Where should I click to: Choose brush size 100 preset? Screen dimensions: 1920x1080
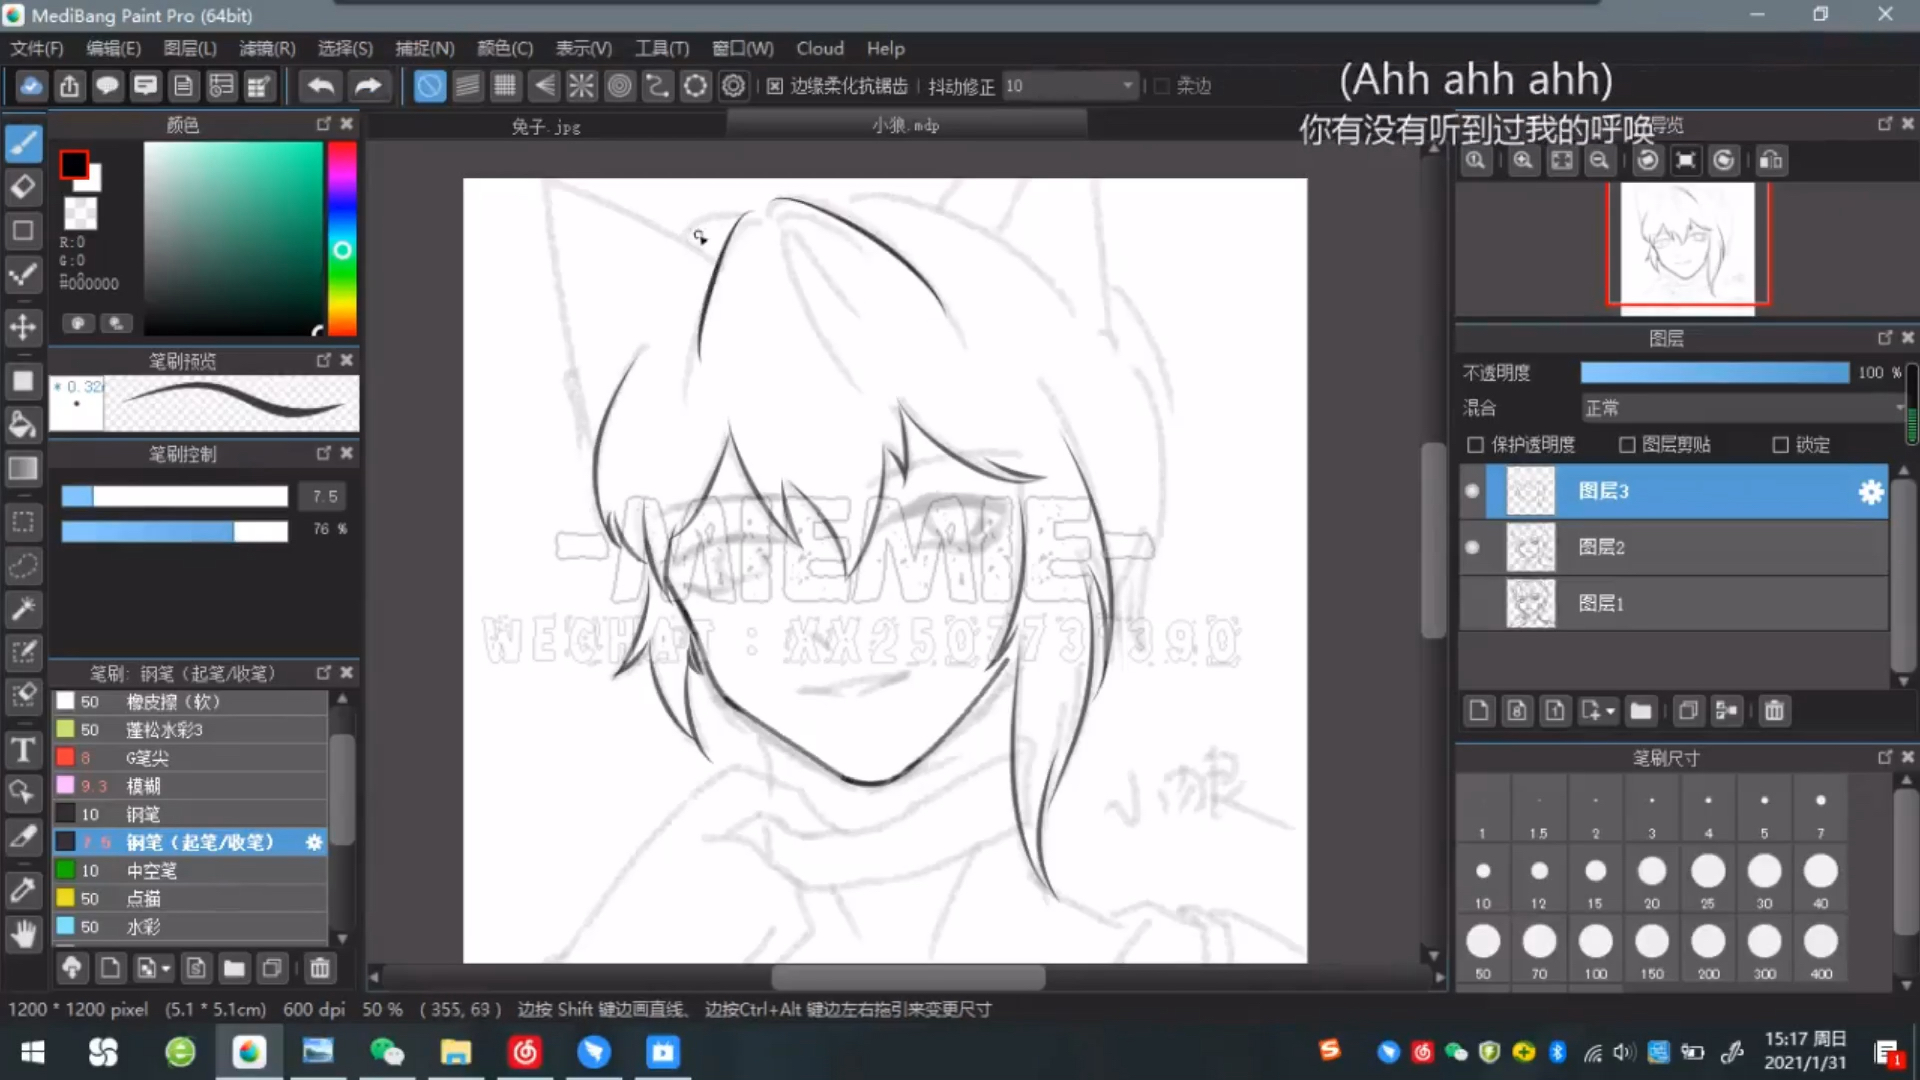pos(1596,948)
